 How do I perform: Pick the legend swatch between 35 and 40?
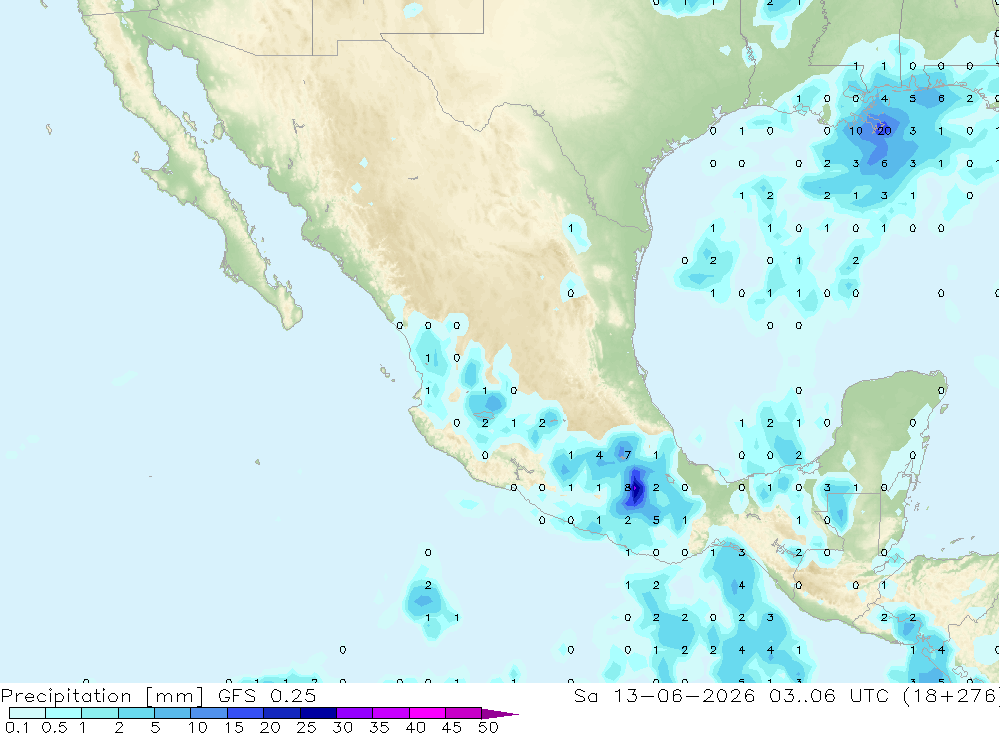pos(390,713)
